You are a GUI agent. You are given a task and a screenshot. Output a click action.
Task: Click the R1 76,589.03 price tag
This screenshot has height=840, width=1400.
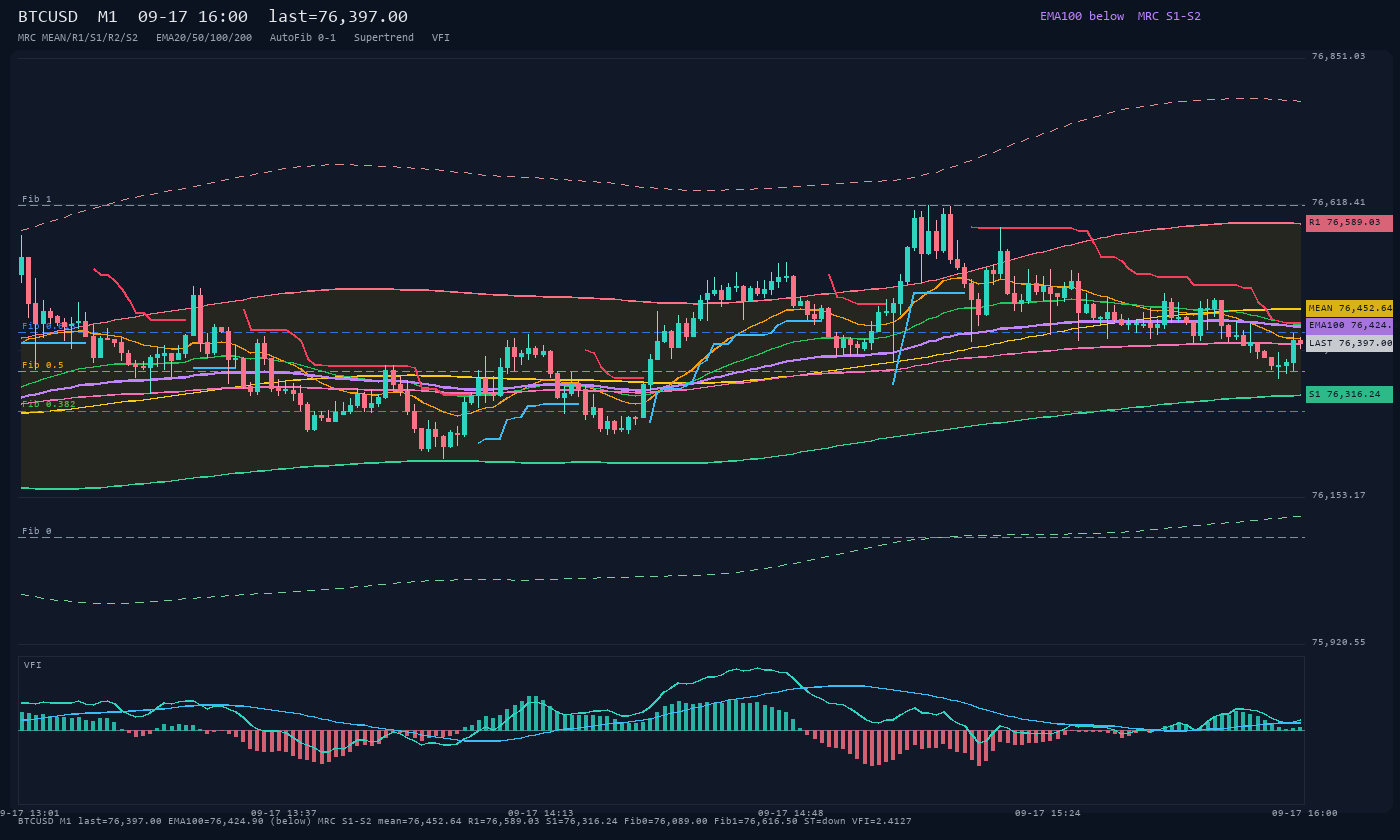coord(1349,223)
